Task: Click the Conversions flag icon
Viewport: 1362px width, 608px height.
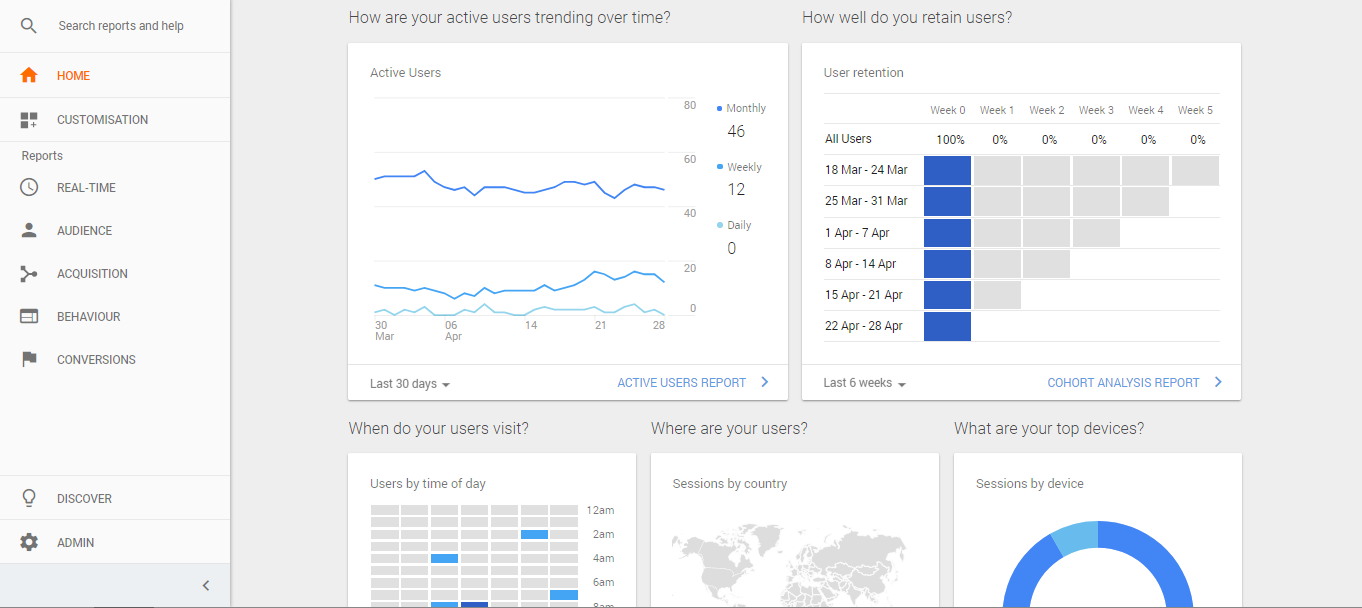Action: [29, 359]
